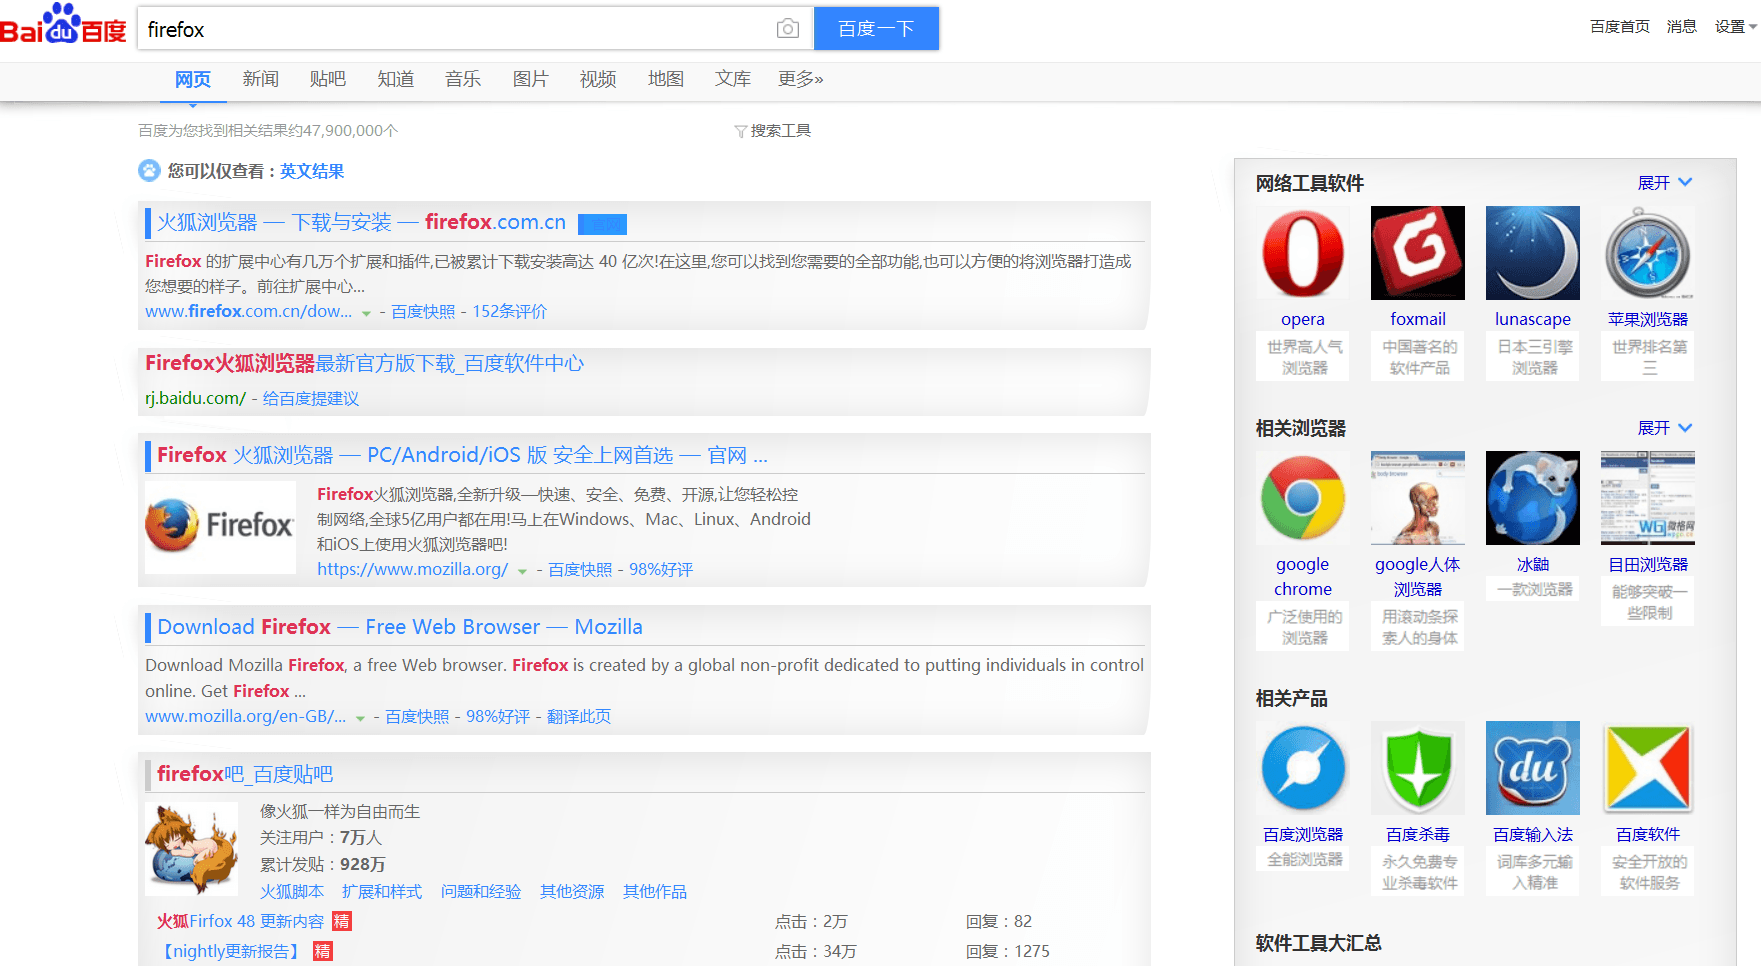Viewport: 1761px width, 966px height.
Task: Click the 搜索工具 text button
Action: point(780,131)
